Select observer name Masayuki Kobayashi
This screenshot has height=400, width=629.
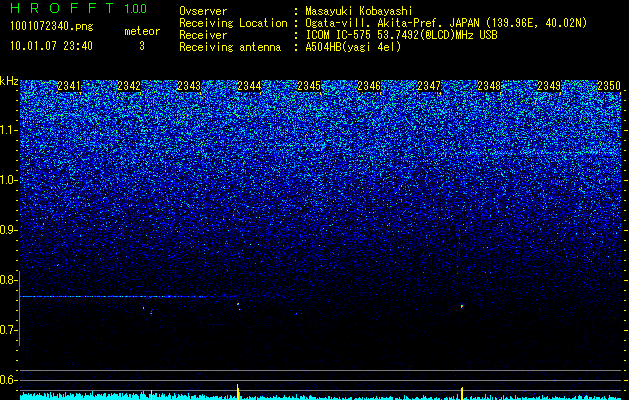click(359, 11)
